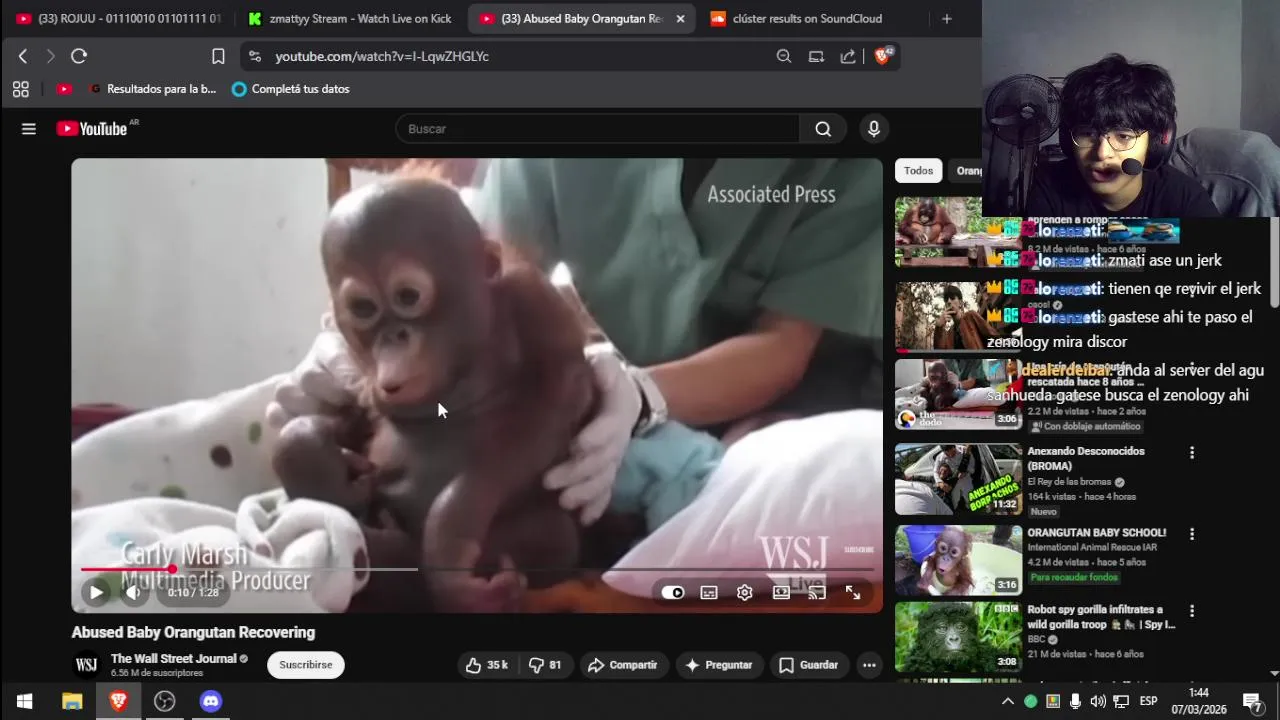Click the zoom magnifier icon in address bar
1280x720 pixels.
784,56
